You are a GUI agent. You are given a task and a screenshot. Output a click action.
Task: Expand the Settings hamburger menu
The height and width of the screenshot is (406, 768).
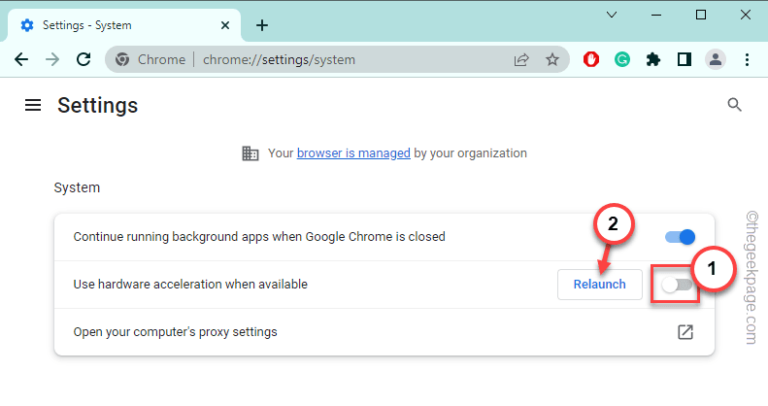click(33, 105)
